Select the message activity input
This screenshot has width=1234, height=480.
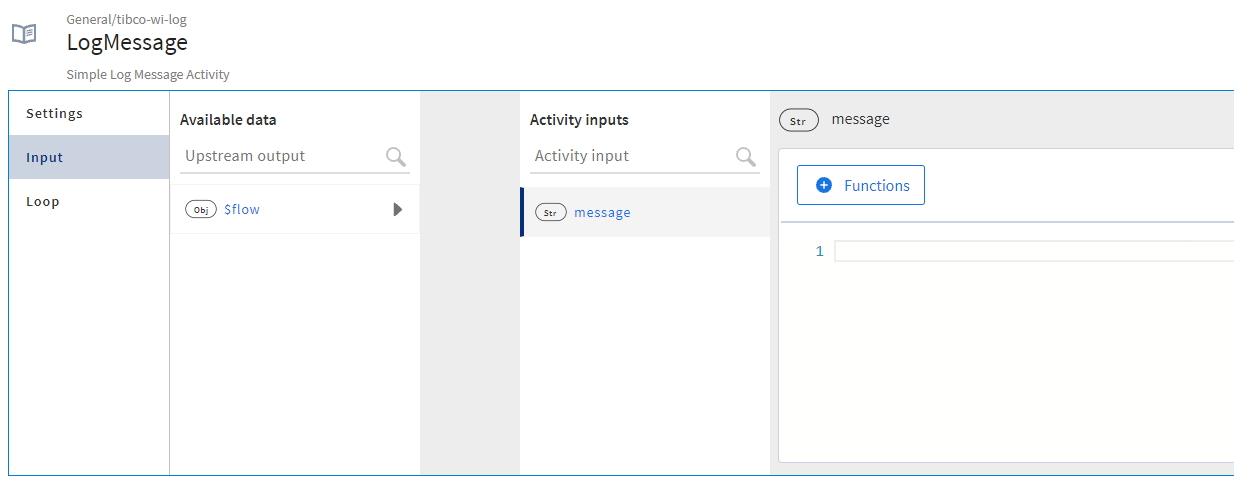tap(602, 213)
